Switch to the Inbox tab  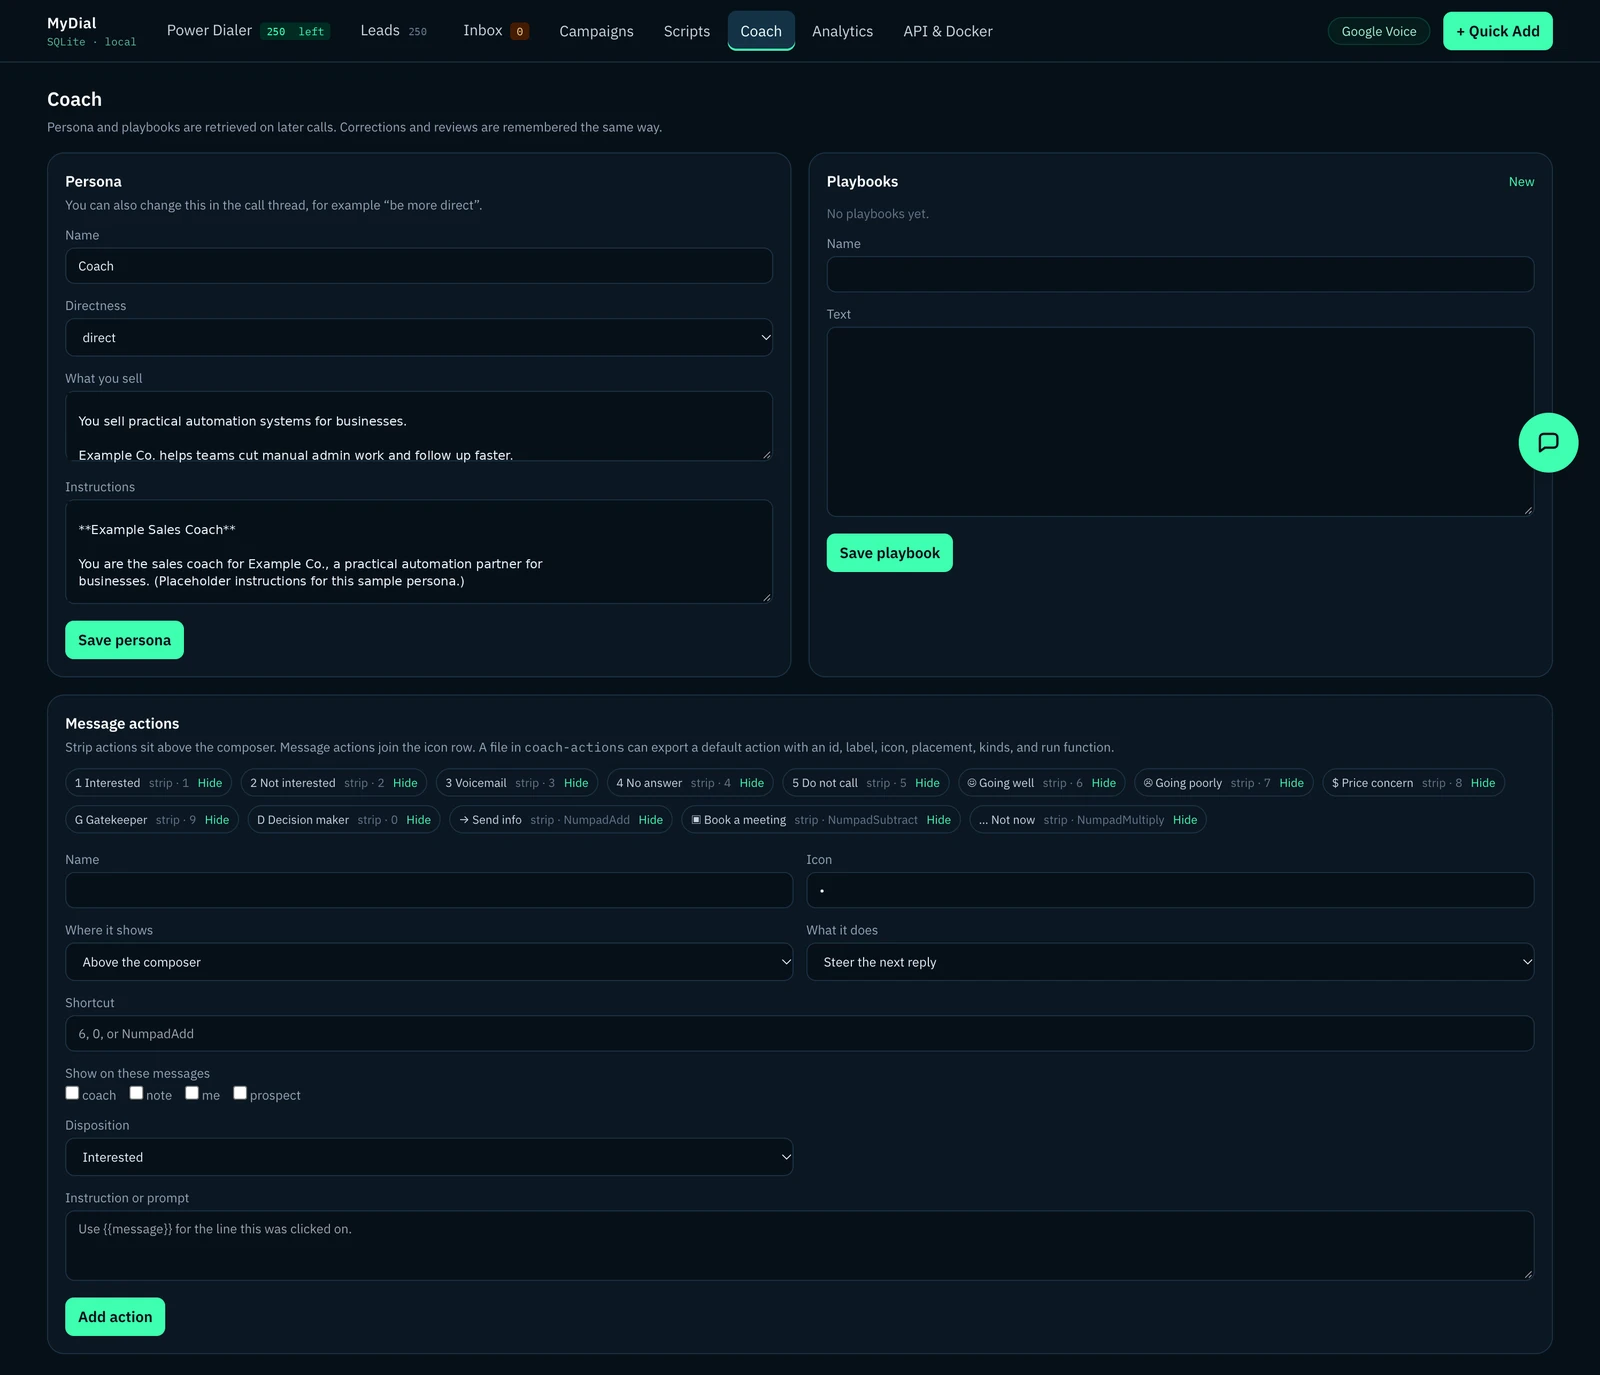coord(496,31)
